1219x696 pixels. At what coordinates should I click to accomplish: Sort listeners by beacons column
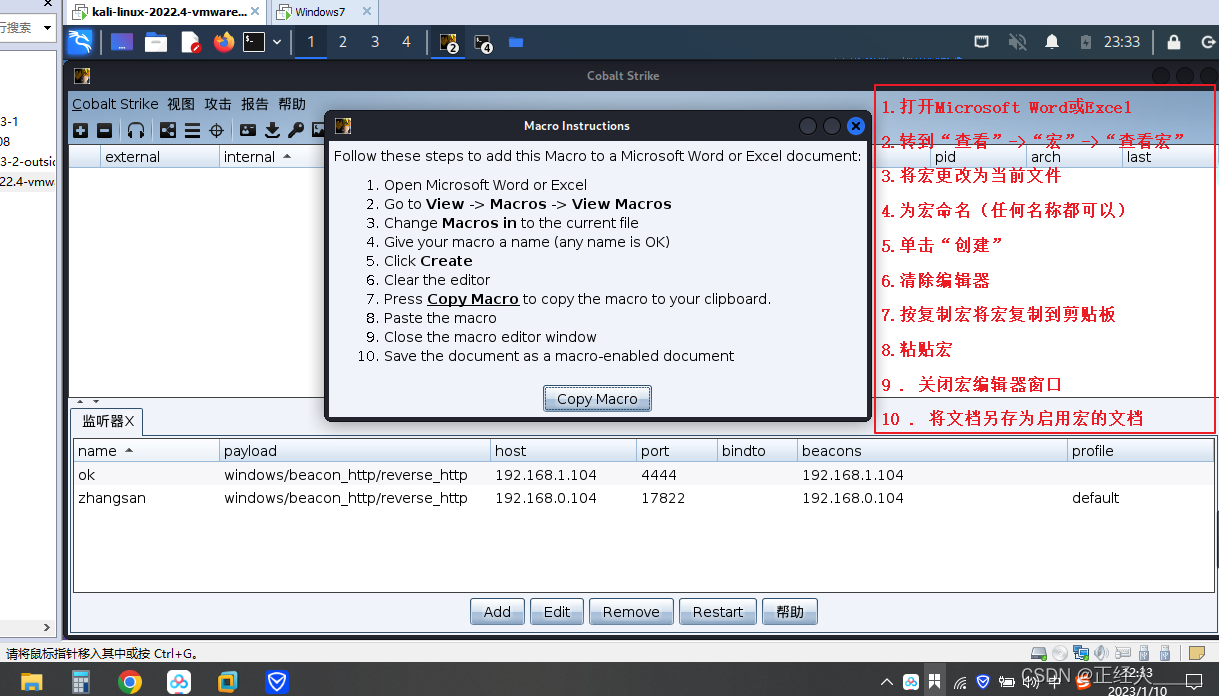932,451
